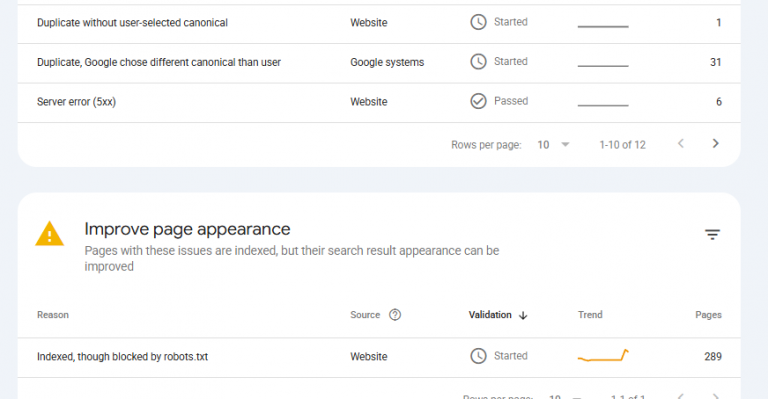
Task: Open rows per page dropdown in lower table
Action: pos(565,396)
